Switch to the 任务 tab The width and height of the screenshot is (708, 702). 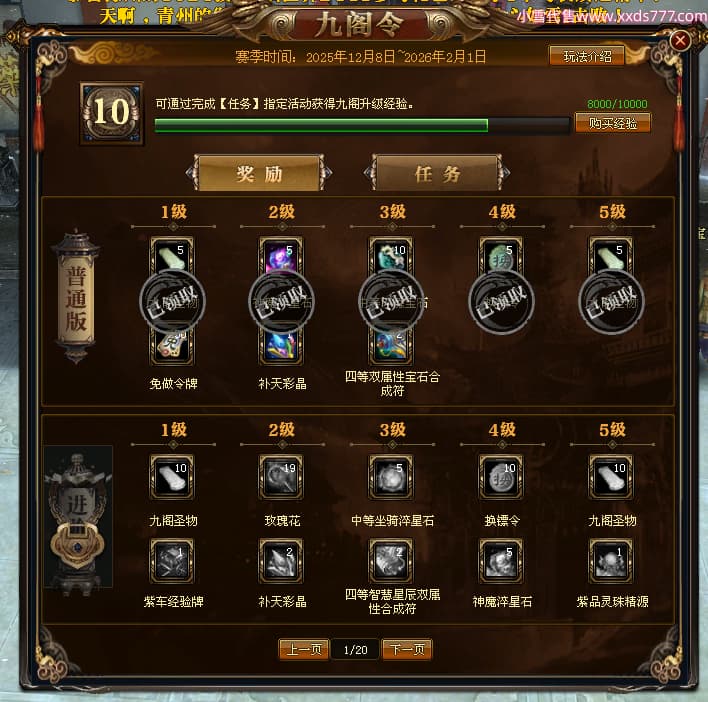point(437,173)
